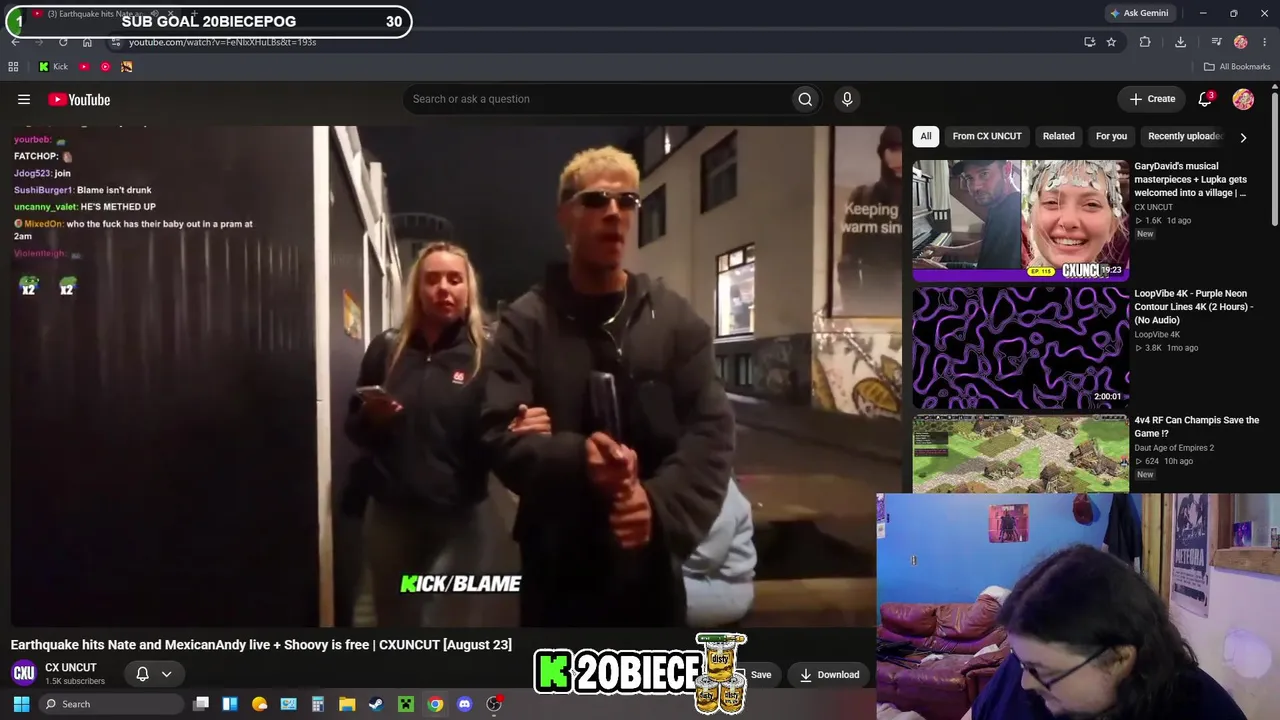
Task: Open File Explorer from the taskbar
Action: [x=347, y=704]
